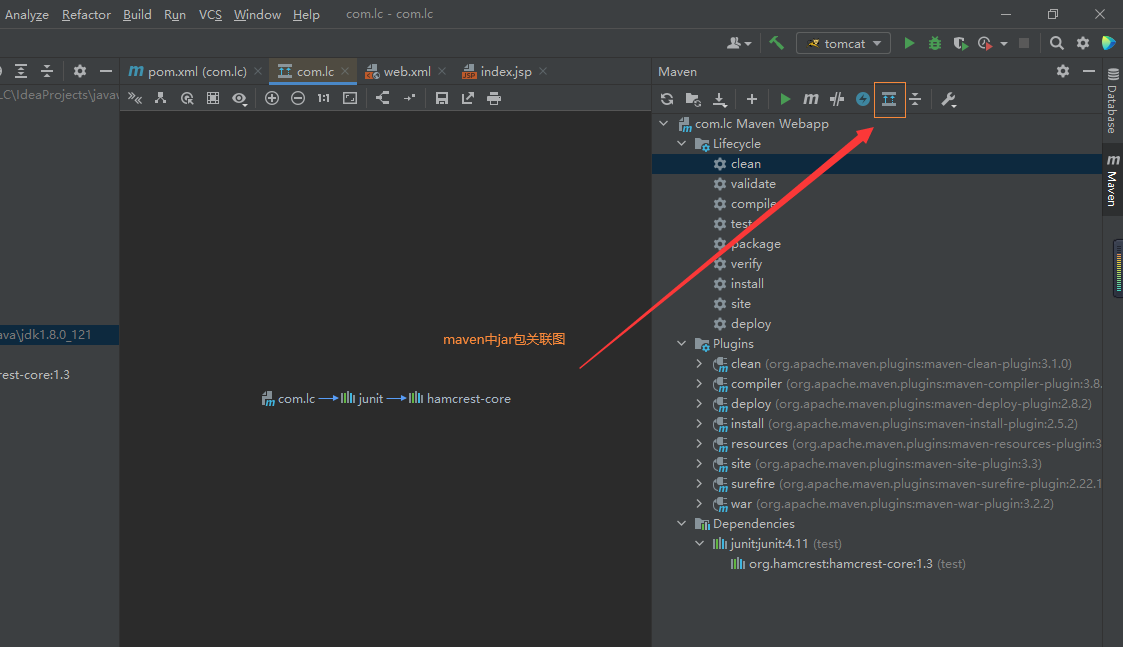Print the diagram using the printer icon

[494, 98]
